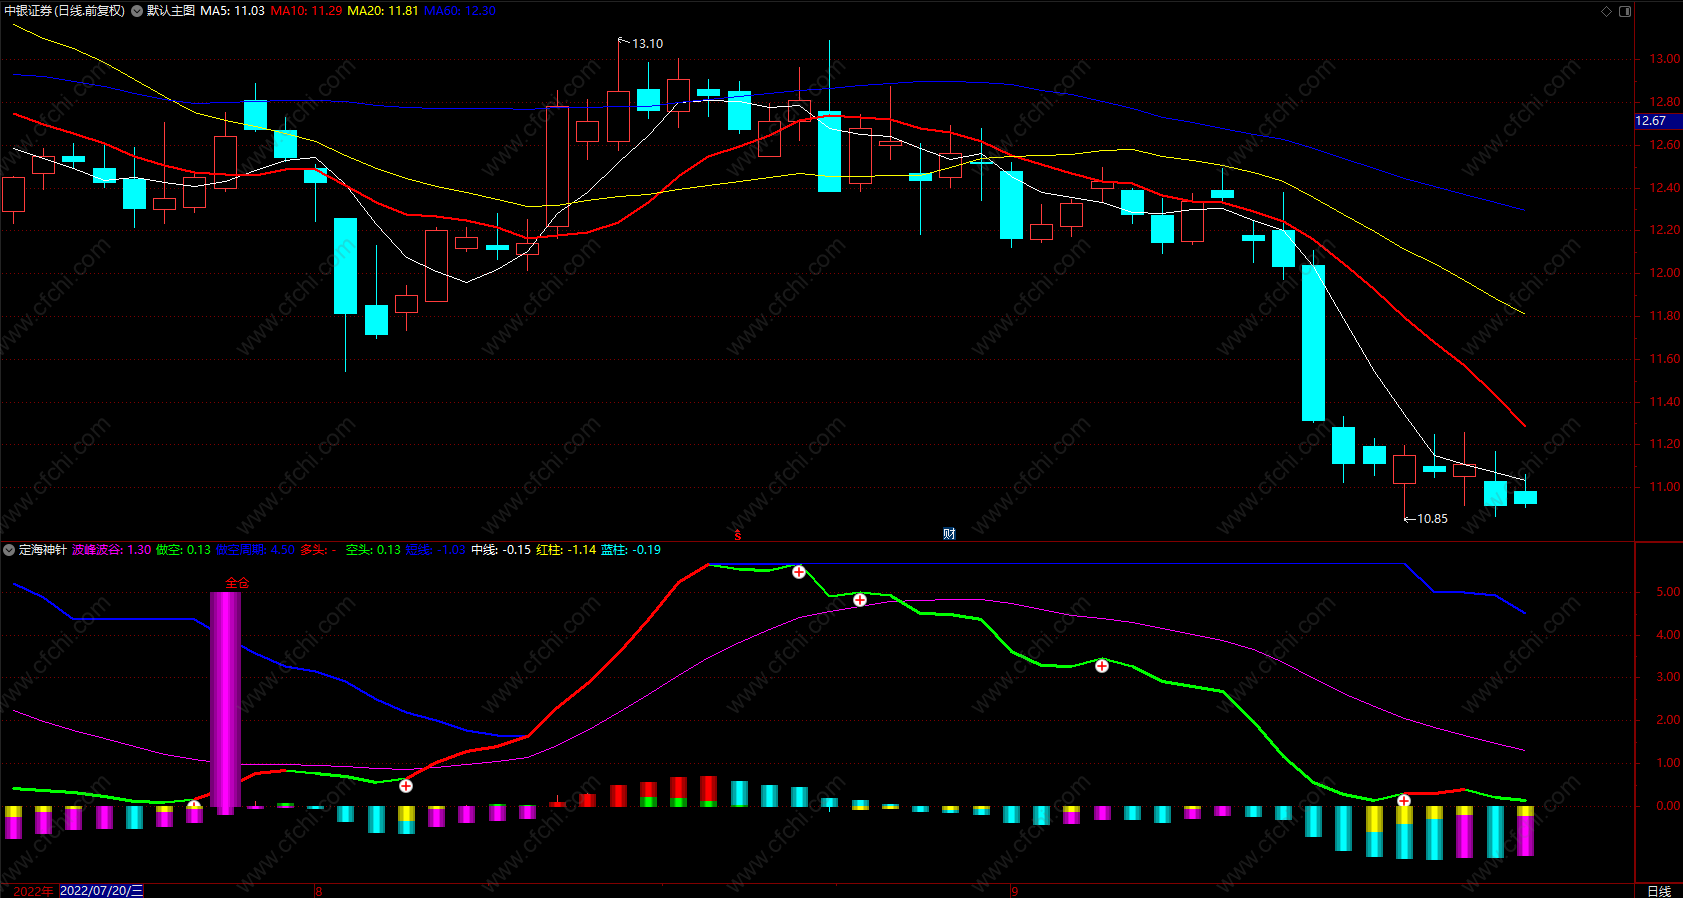Image resolution: width=1683 pixels, height=898 pixels.
Task: Click the MA20: 11.81 label
Action: [x=383, y=11]
